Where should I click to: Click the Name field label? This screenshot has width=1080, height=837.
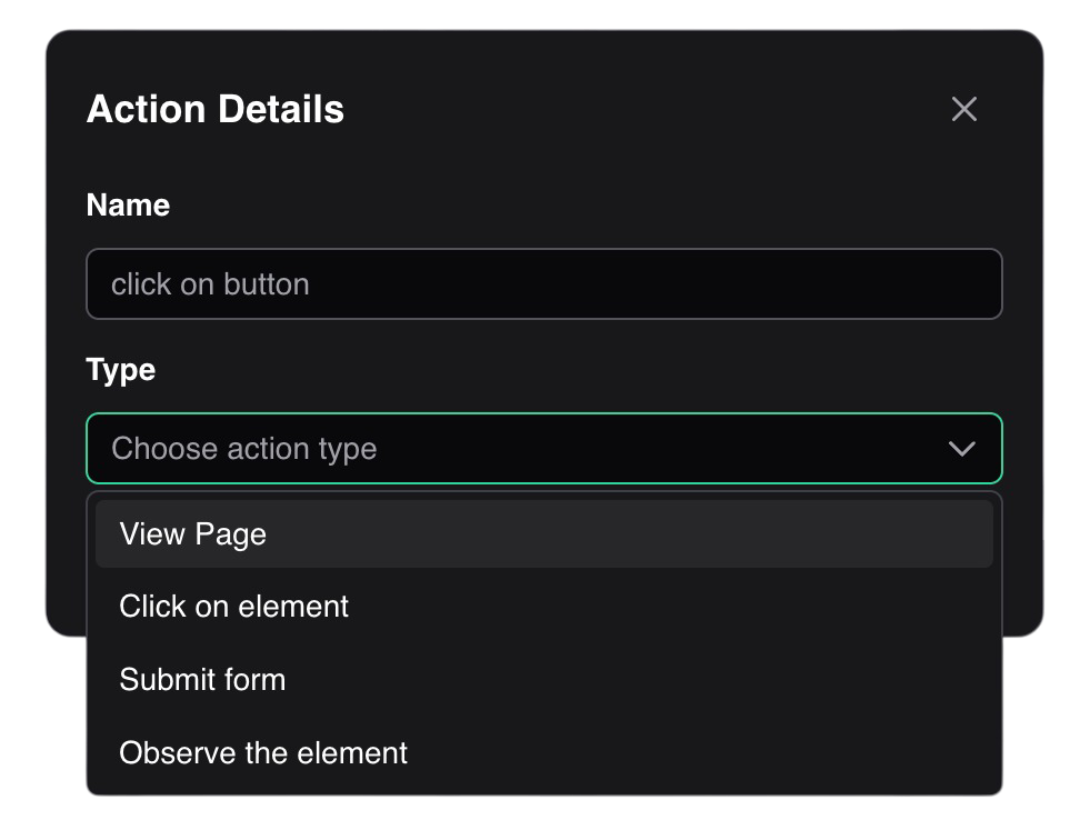(128, 205)
